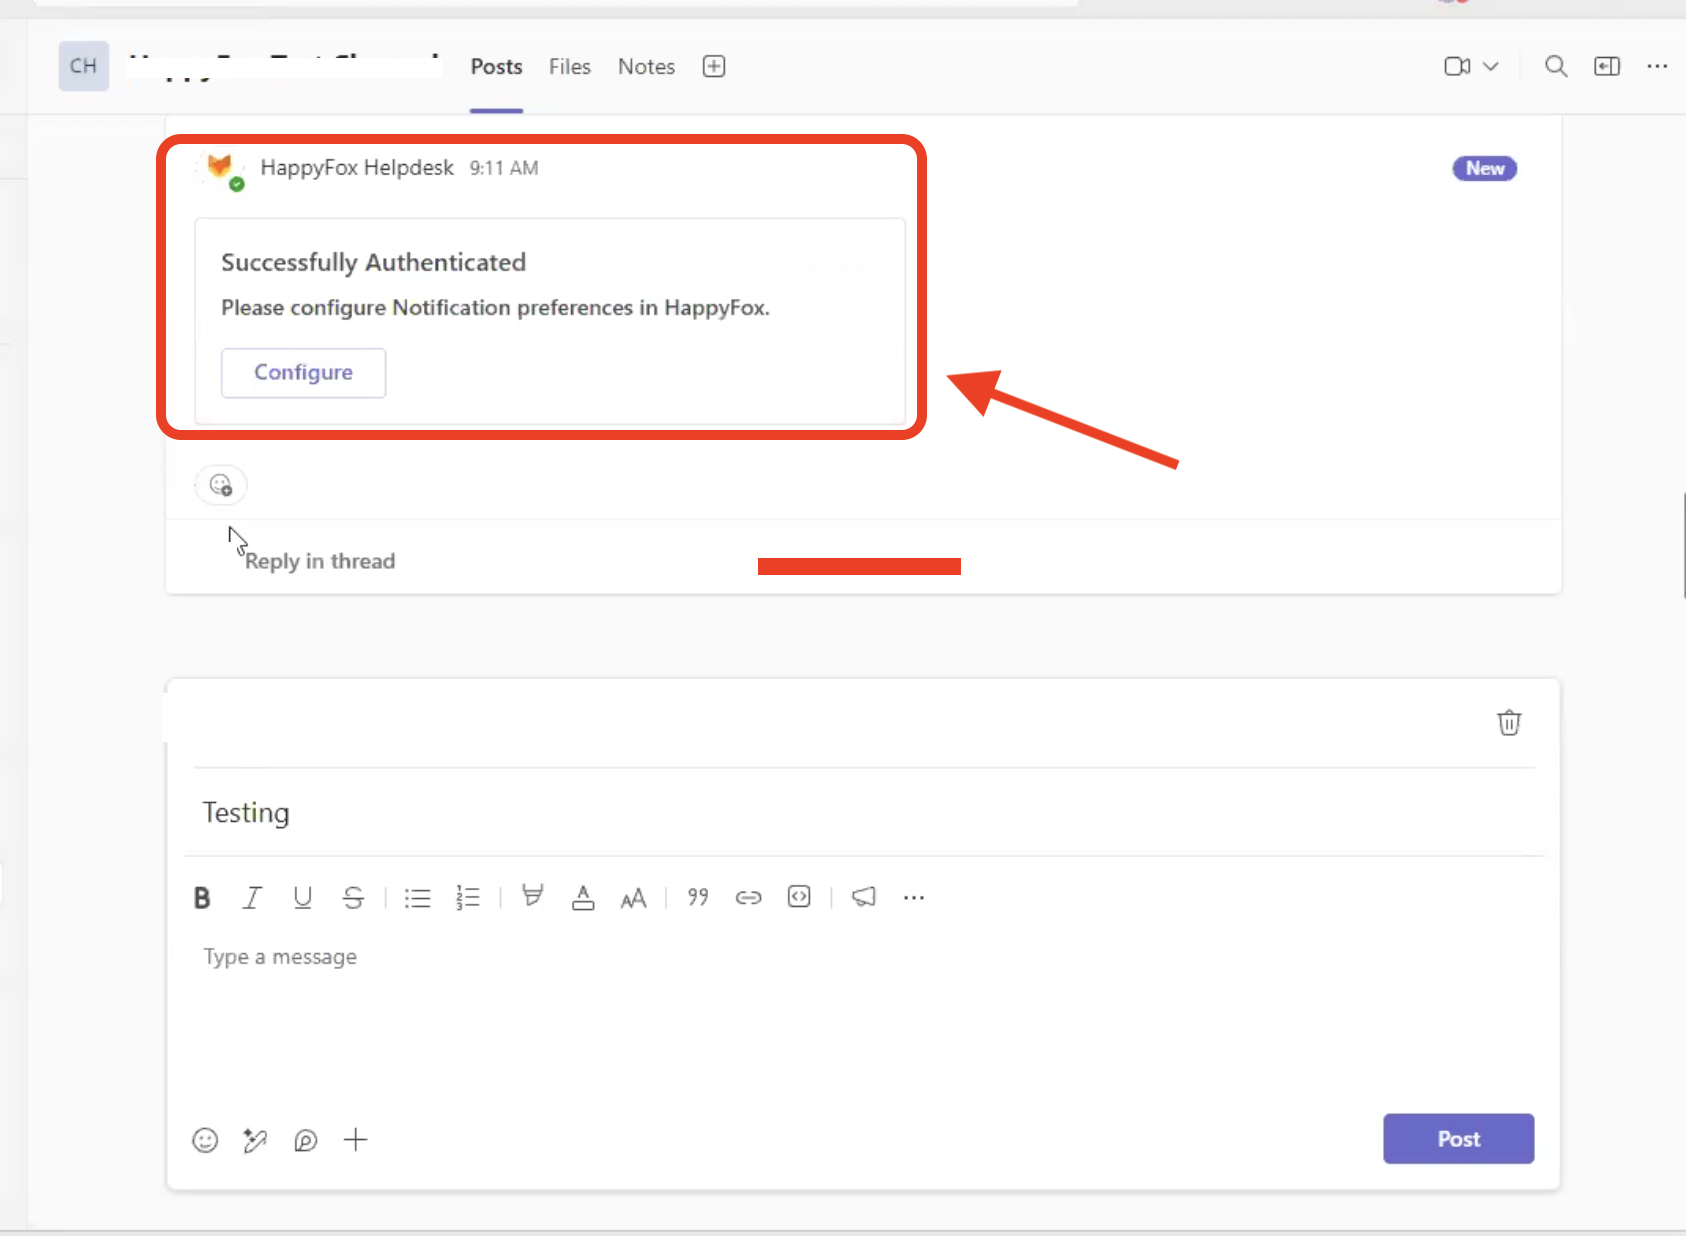Insert a quote block
Screen dimensions: 1686x1236
click(x=698, y=897)
